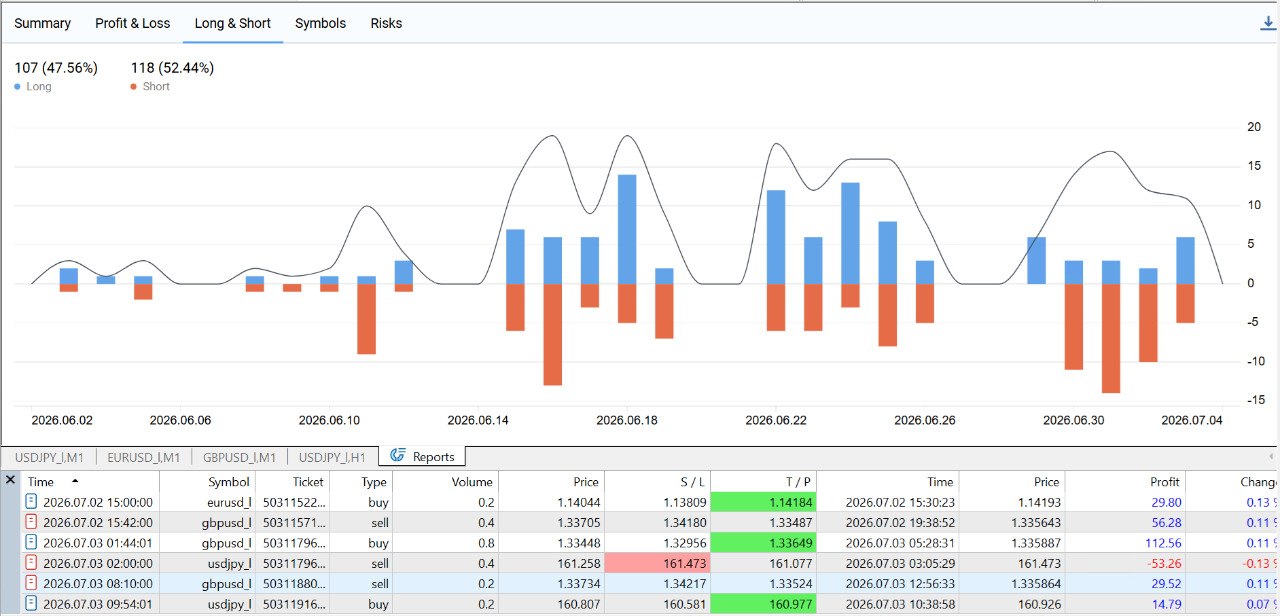Select the green T/P cell 1.14184
The width and height of the screenshot is (1280, 616).
point(764,502)
